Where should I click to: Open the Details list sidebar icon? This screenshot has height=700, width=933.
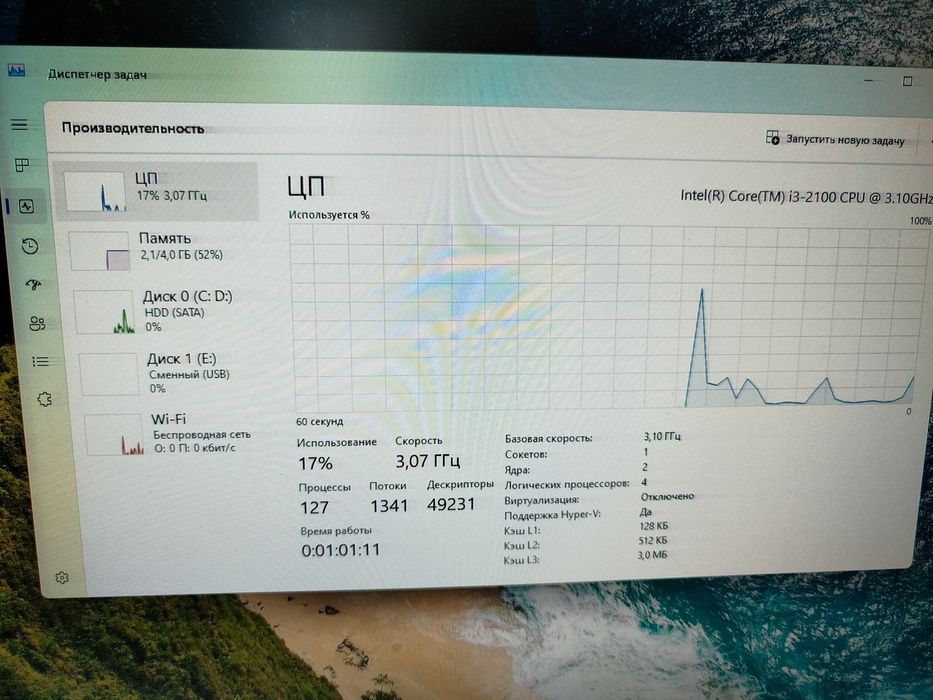pos(40,361)
